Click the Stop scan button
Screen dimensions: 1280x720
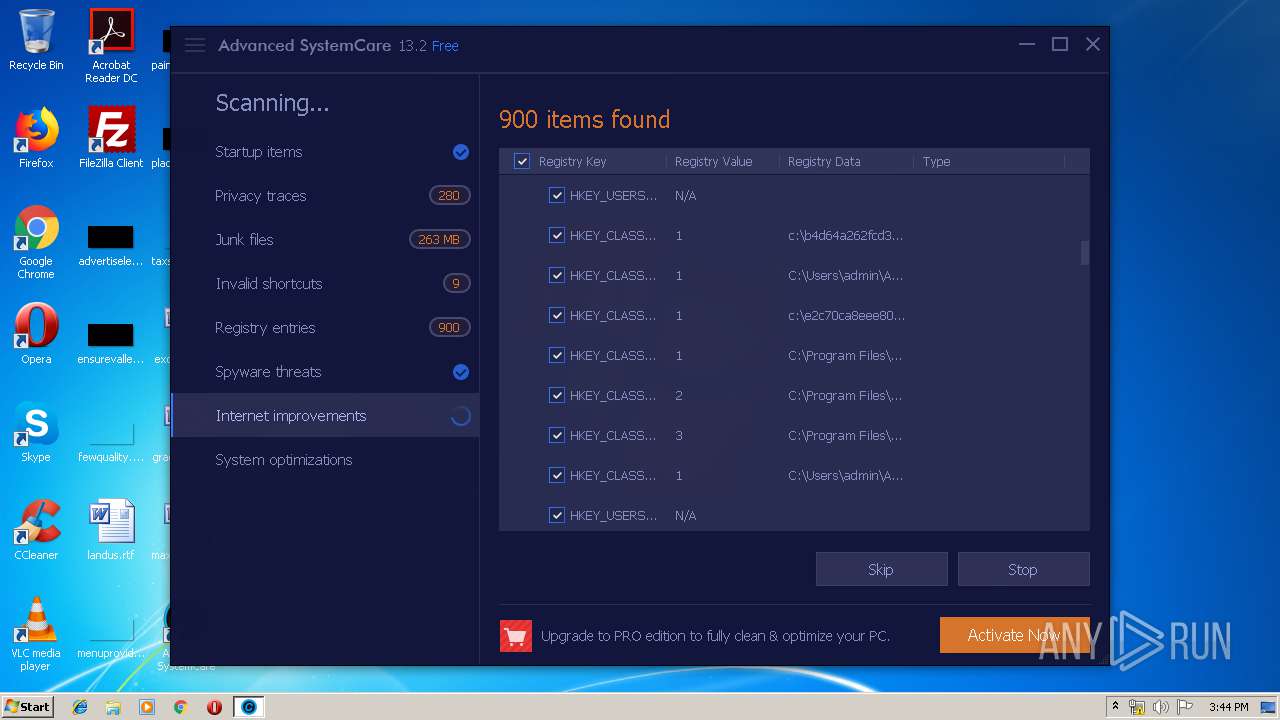1023,569
